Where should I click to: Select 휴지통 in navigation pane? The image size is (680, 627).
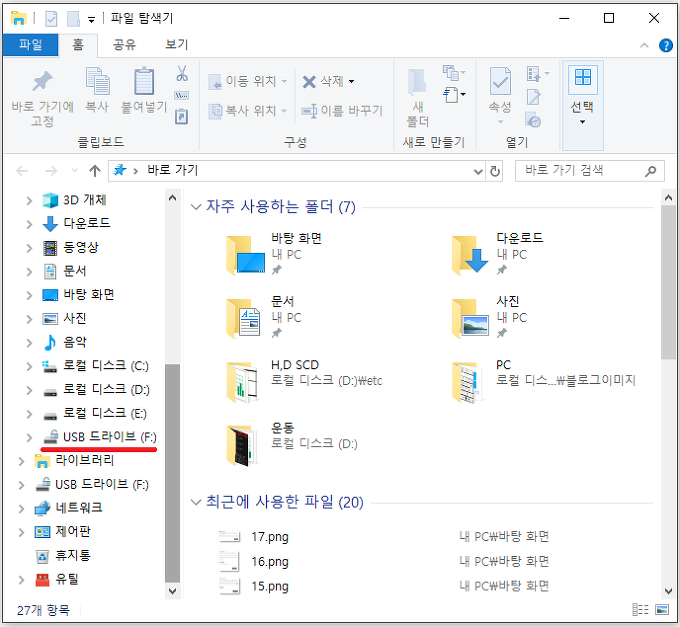[63, 555]
